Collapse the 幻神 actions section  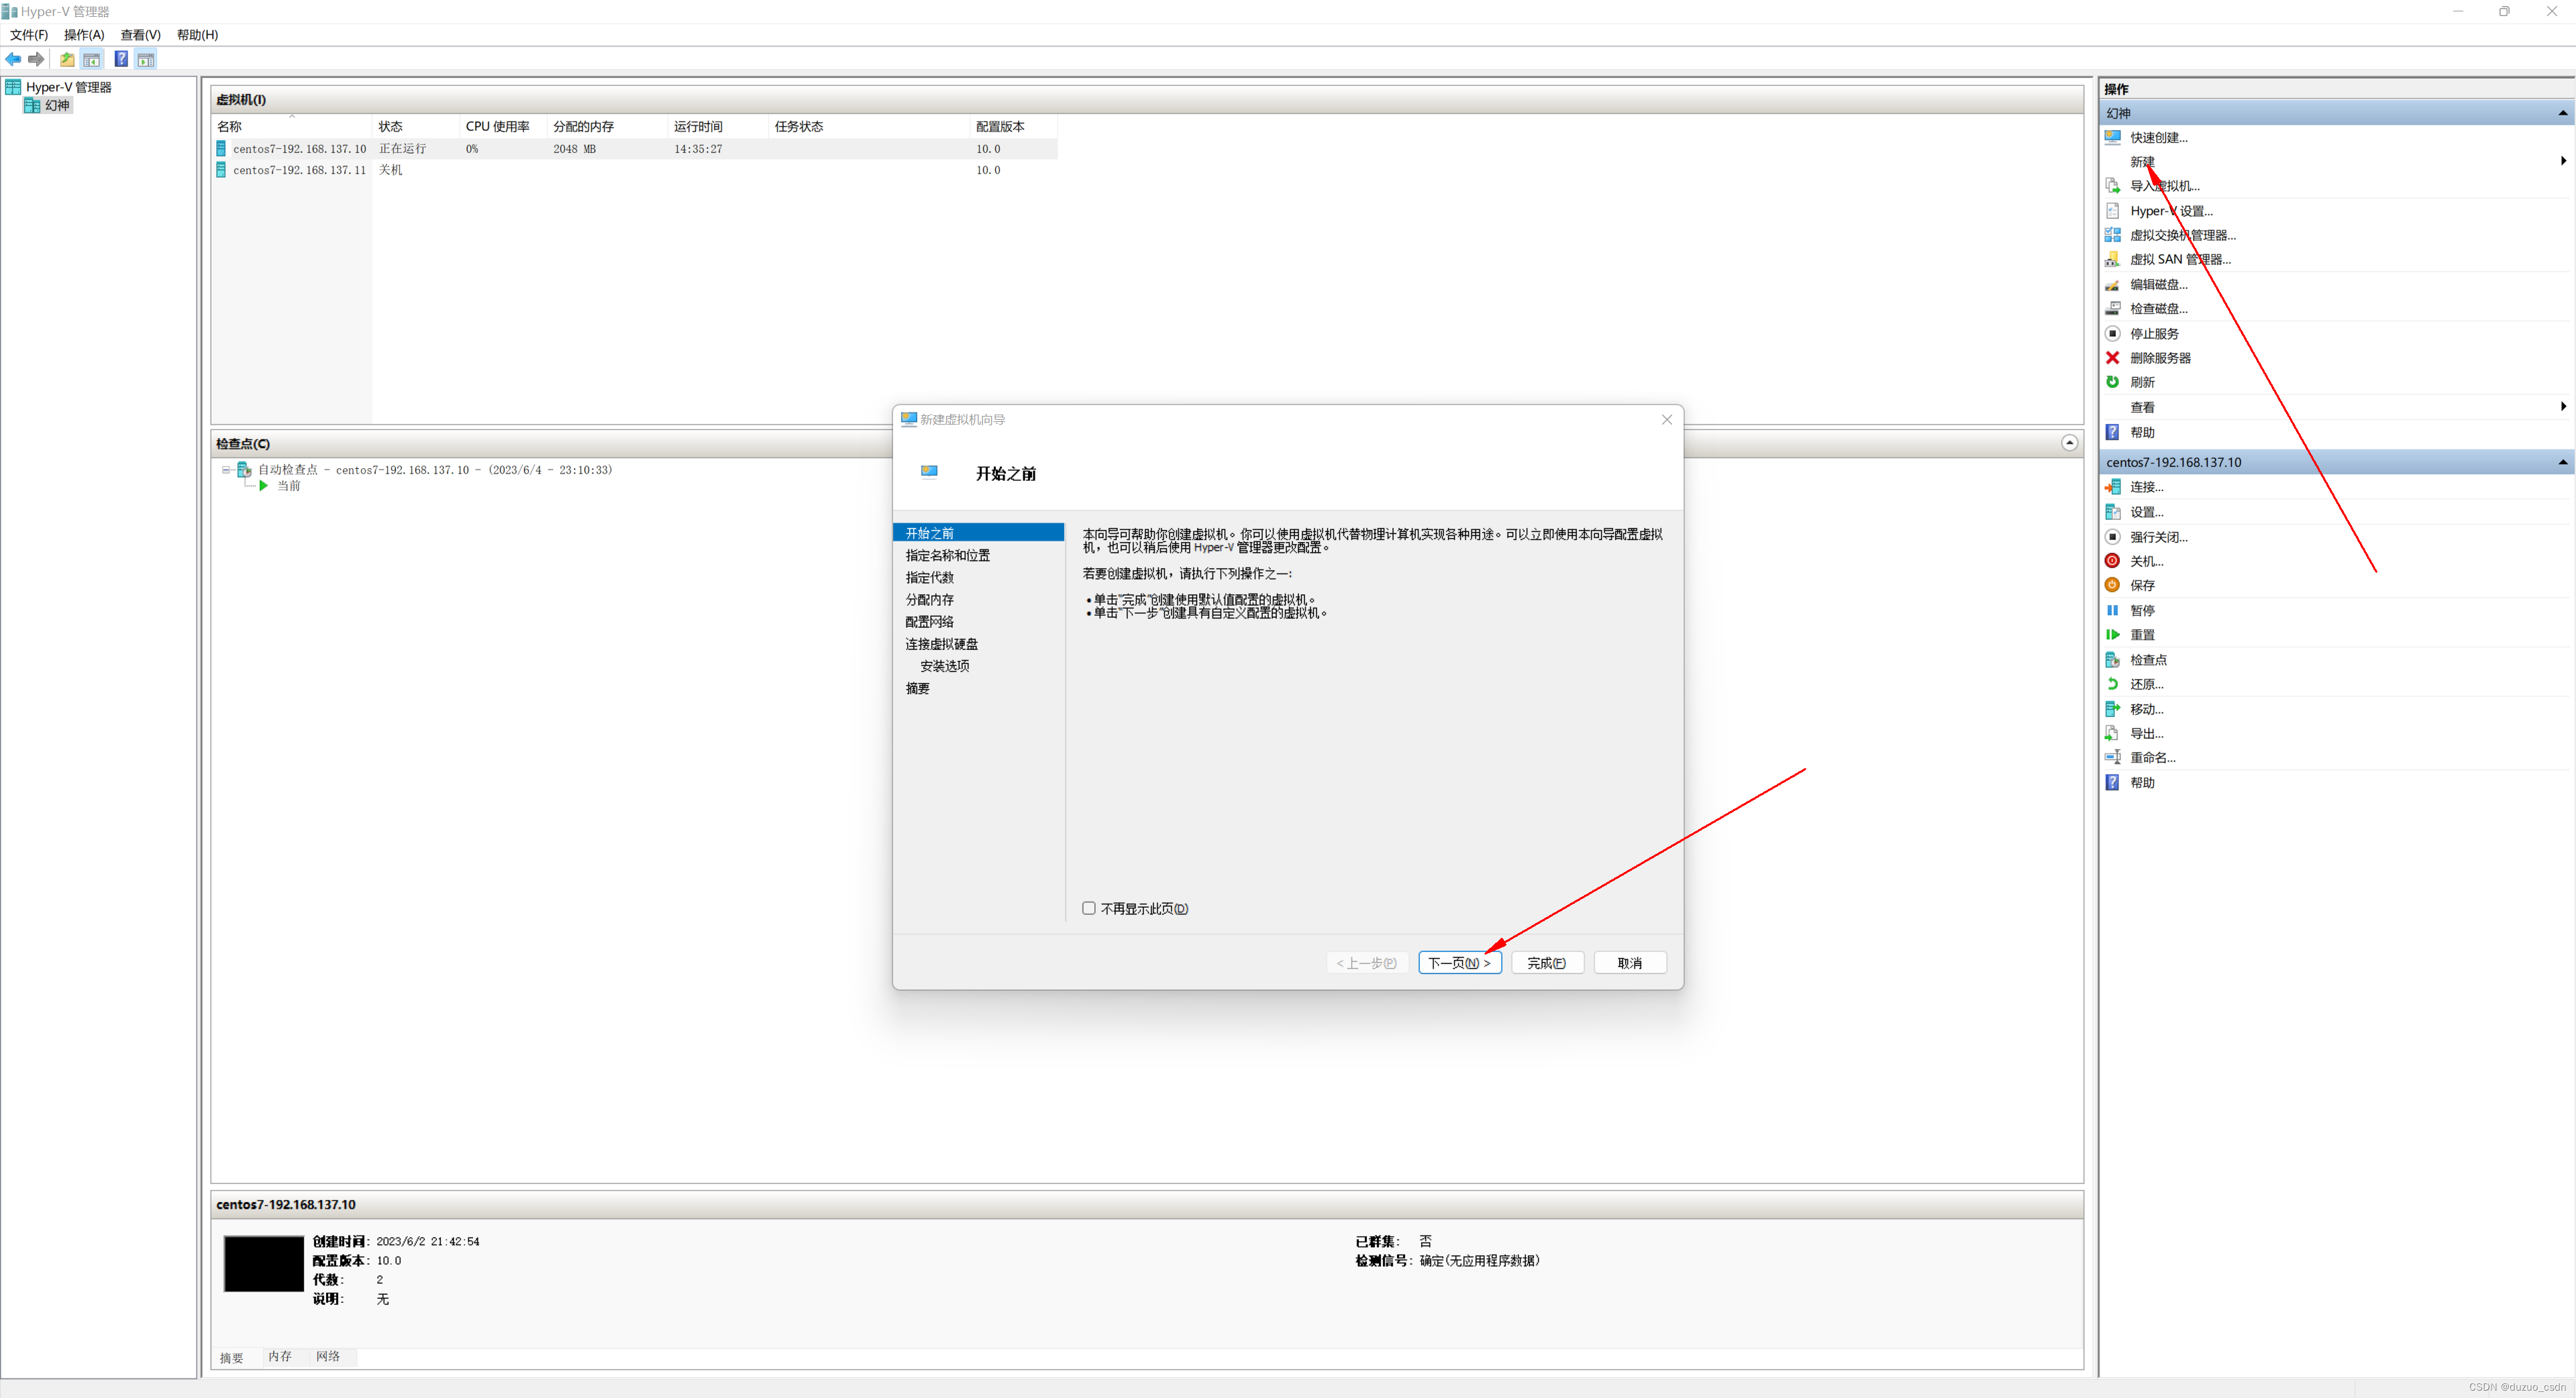click(x=2562, y=113)
